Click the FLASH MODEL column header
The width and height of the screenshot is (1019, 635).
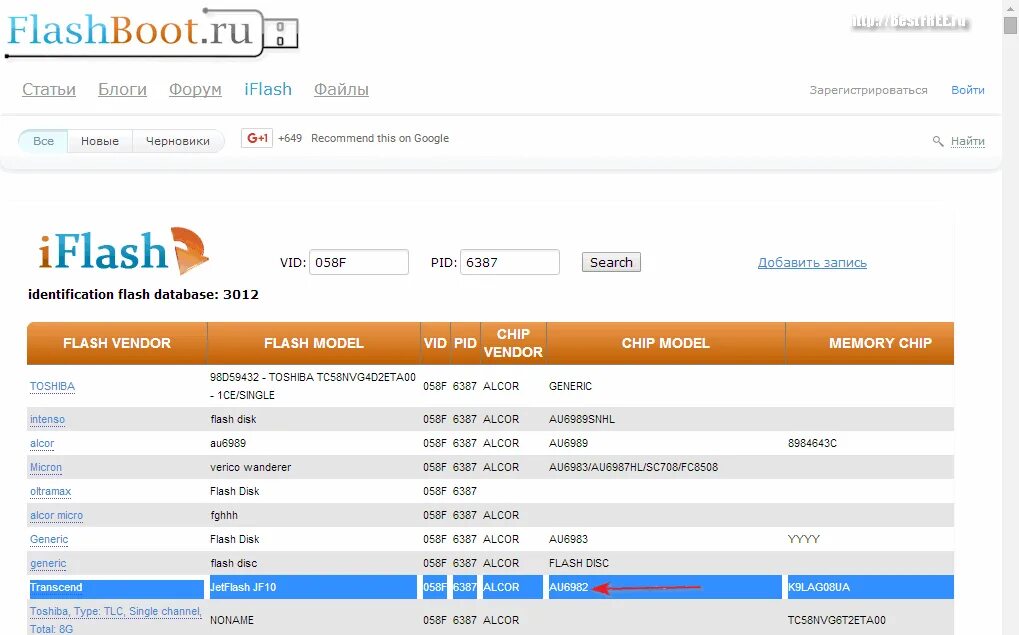(x=314, y=343)
